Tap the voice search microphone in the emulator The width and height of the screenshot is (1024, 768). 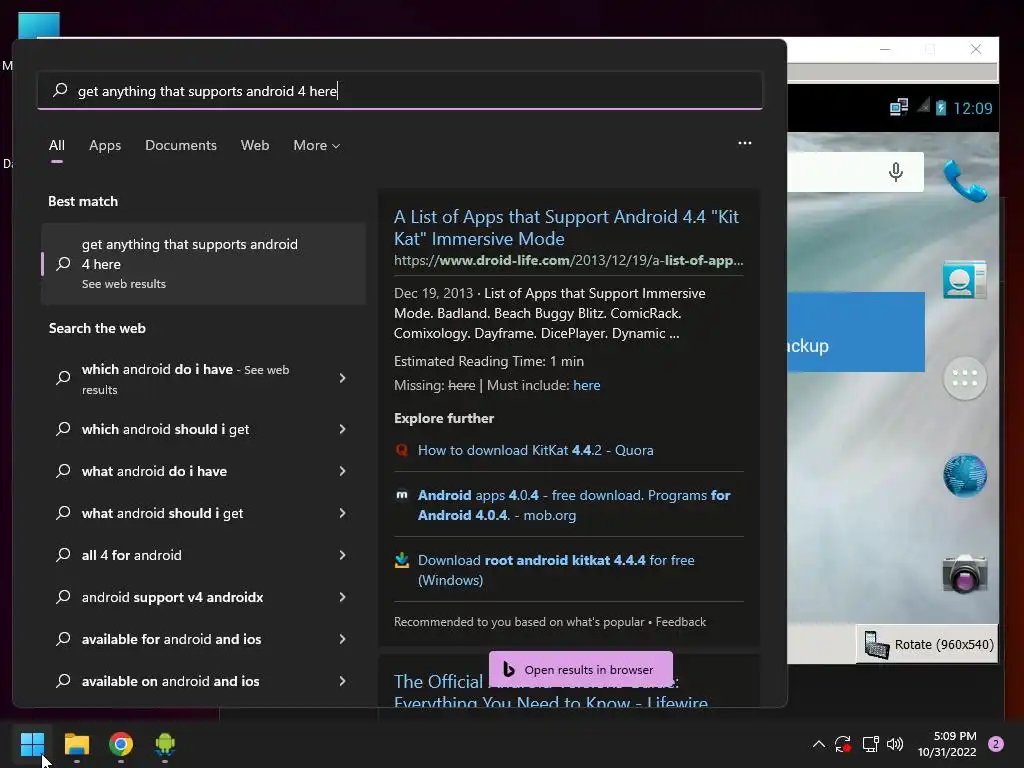(896, 172)
